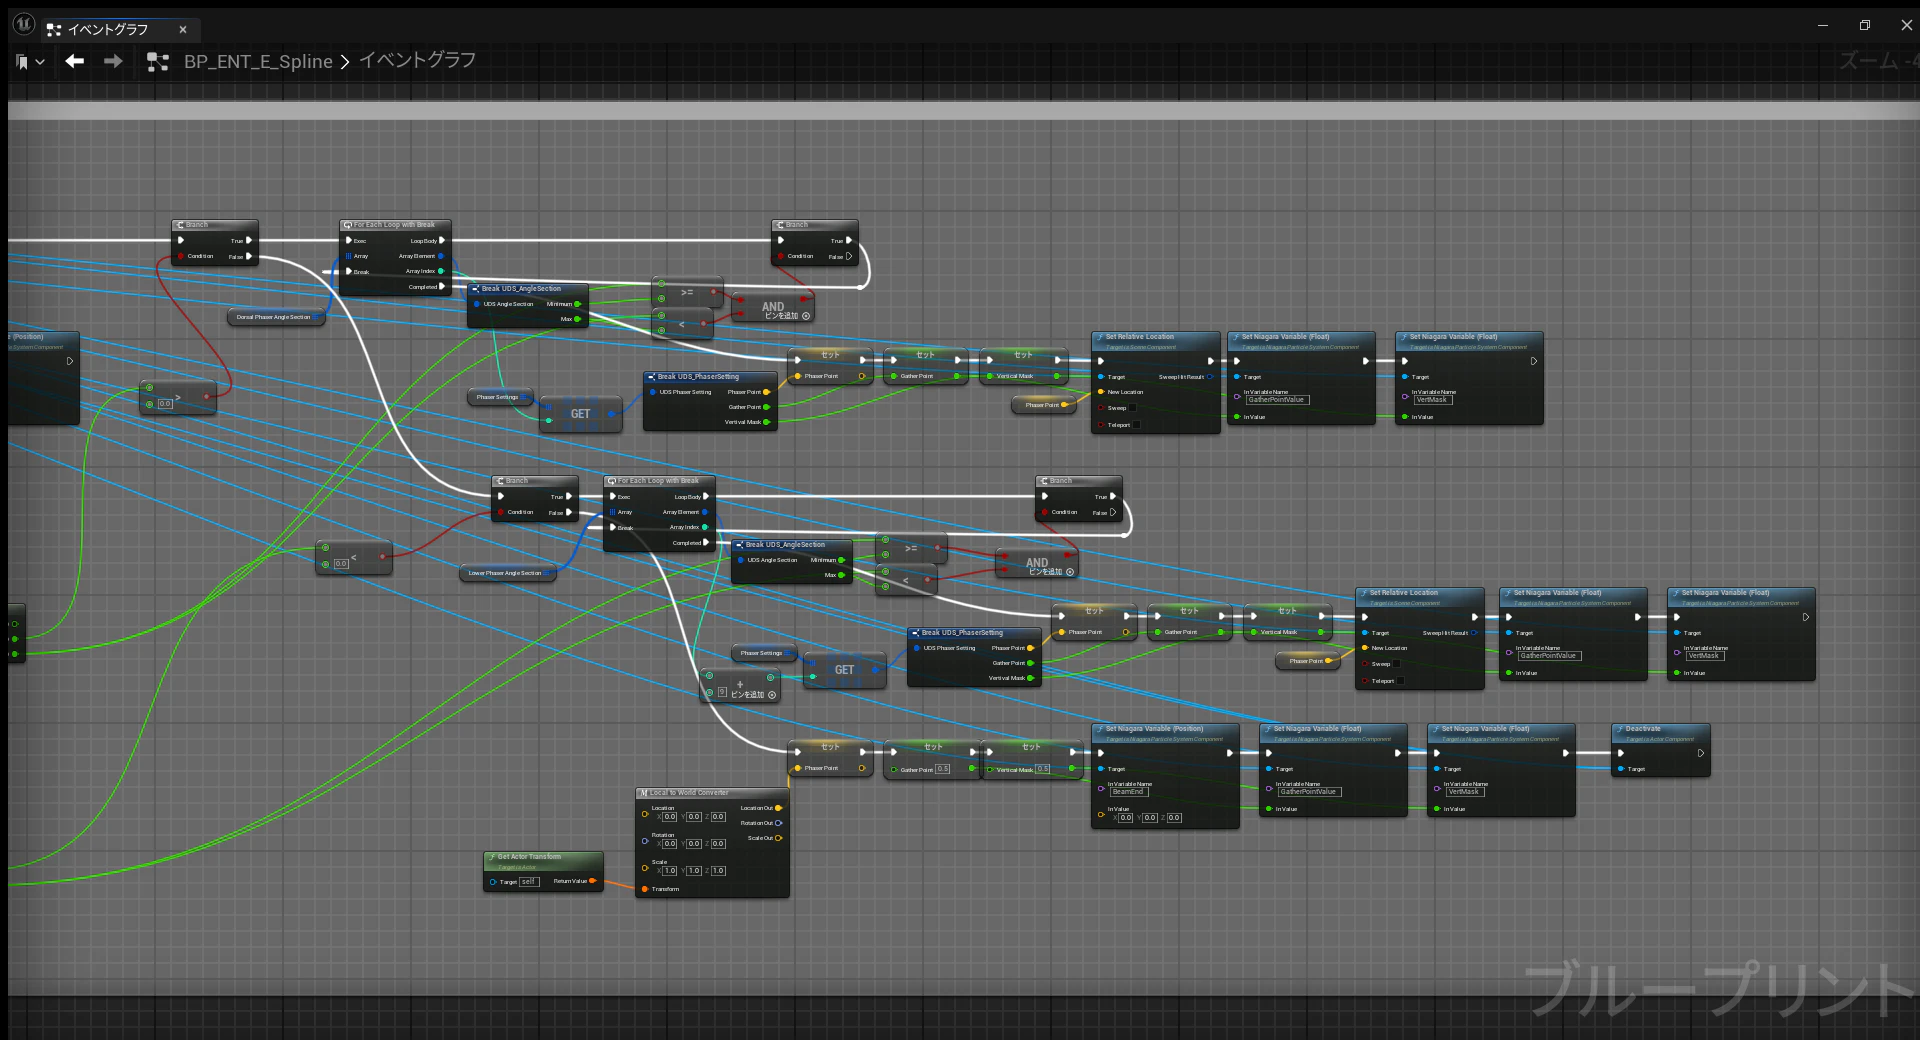Viewport: 1920px width, 1040px height.
Task: Click the blueprint icon beside BP_ENT_E_Spline
Action: (157, 62)
